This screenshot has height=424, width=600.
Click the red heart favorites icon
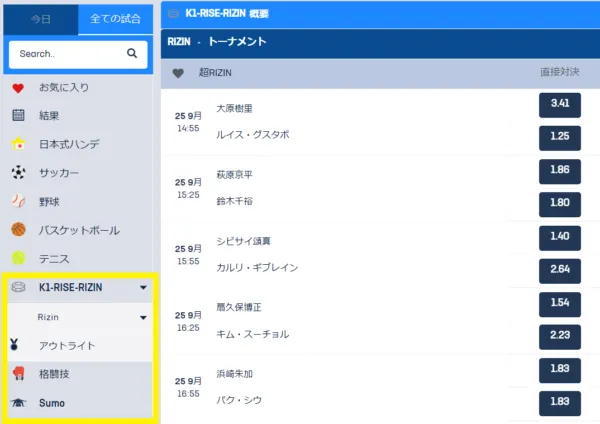click(18, 87)
